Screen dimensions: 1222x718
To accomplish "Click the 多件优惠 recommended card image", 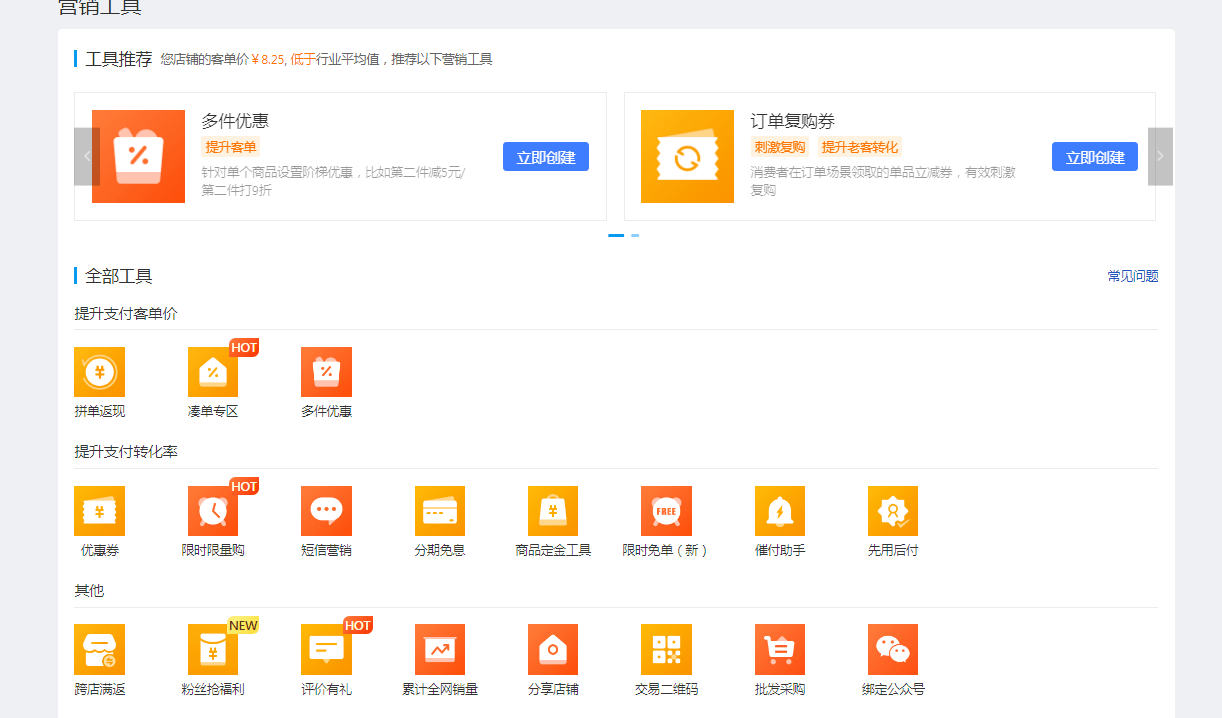I will tap(138, 156).
